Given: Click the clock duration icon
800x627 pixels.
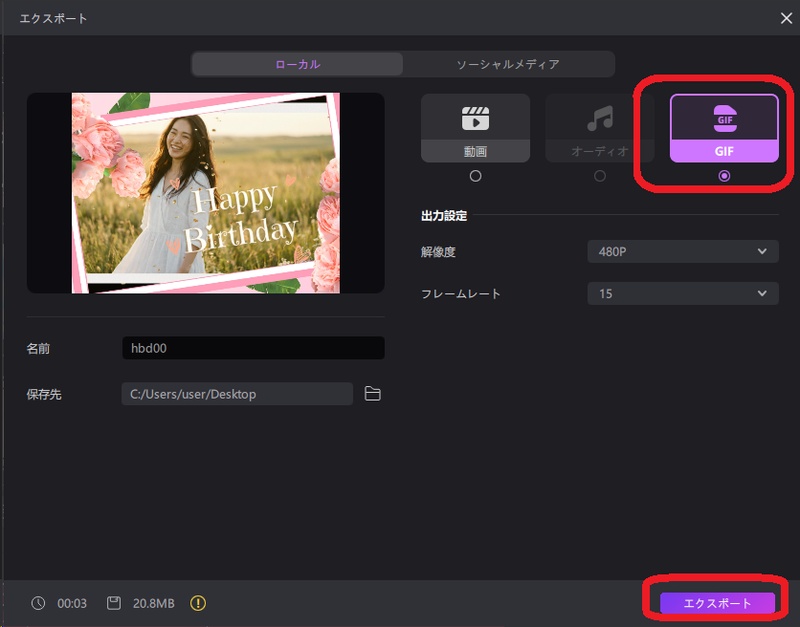Looking at the screenshot, I should pos(38,603).
